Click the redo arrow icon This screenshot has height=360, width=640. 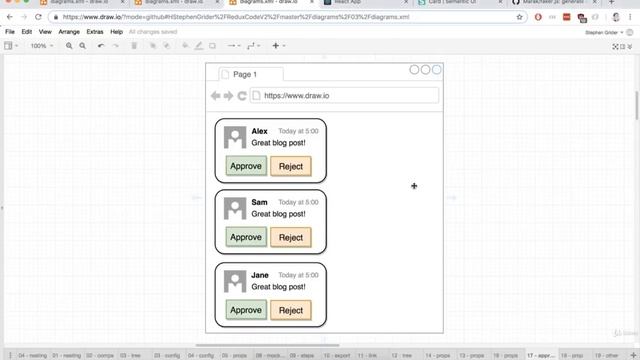point(116,46)
